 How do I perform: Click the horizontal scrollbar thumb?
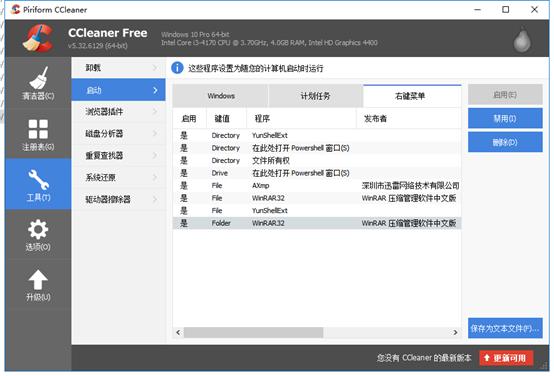253,332
